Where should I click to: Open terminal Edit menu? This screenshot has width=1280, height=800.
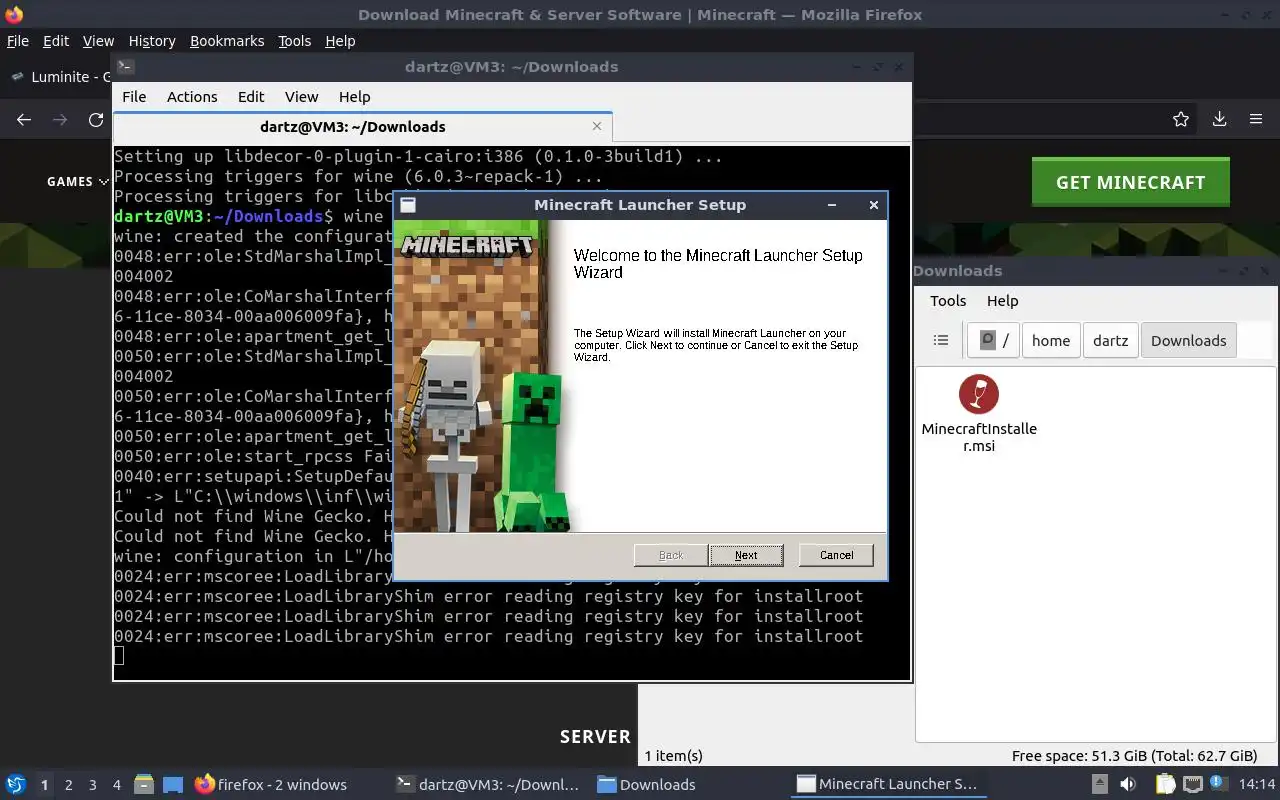click(251, 97)
